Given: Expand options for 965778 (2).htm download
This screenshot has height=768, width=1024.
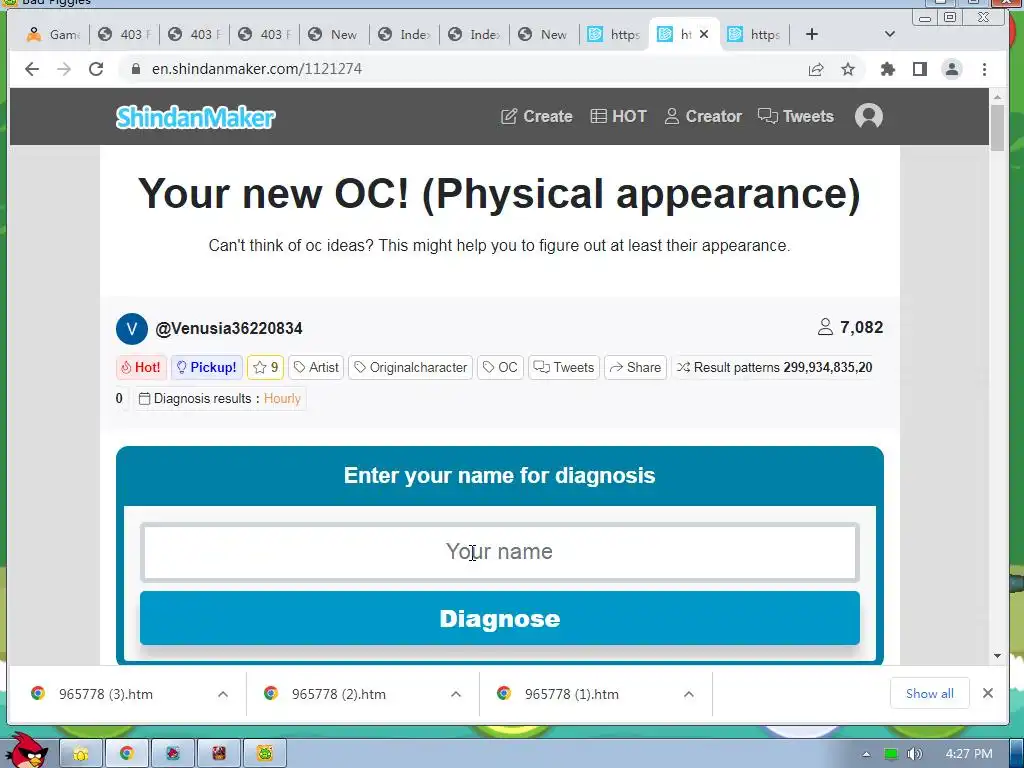Looking at the screenshot, I should tap(456, 694).
